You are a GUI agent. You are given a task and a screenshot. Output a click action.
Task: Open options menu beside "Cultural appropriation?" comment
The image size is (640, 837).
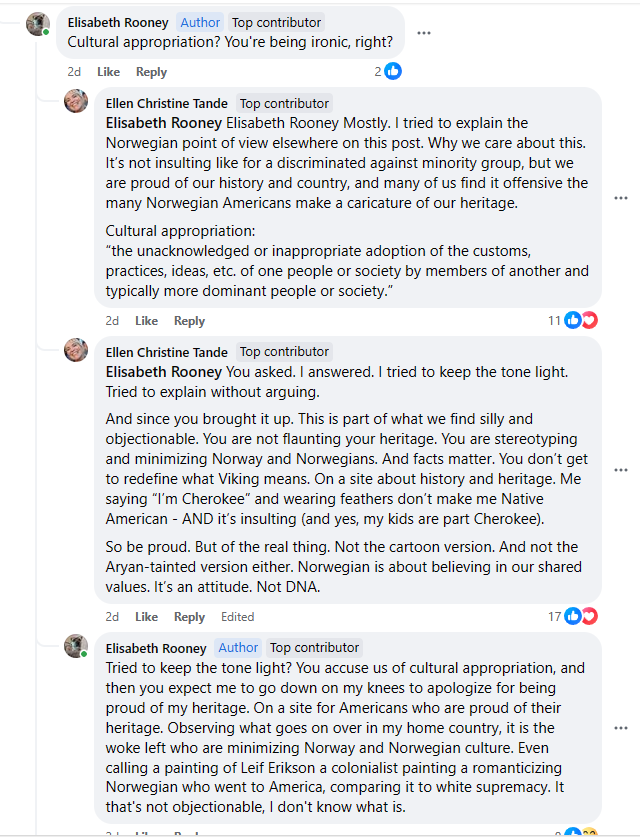tap(424, 32)
